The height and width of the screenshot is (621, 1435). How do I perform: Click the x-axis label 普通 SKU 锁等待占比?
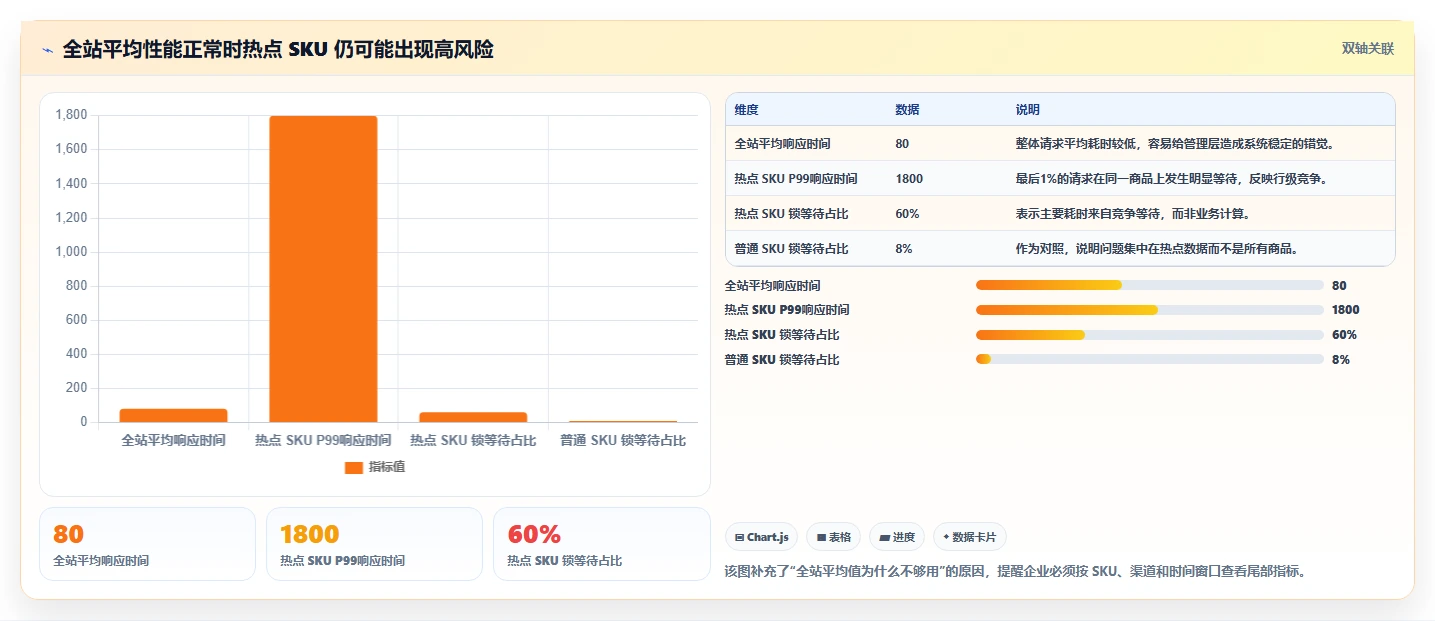point(623,440)
